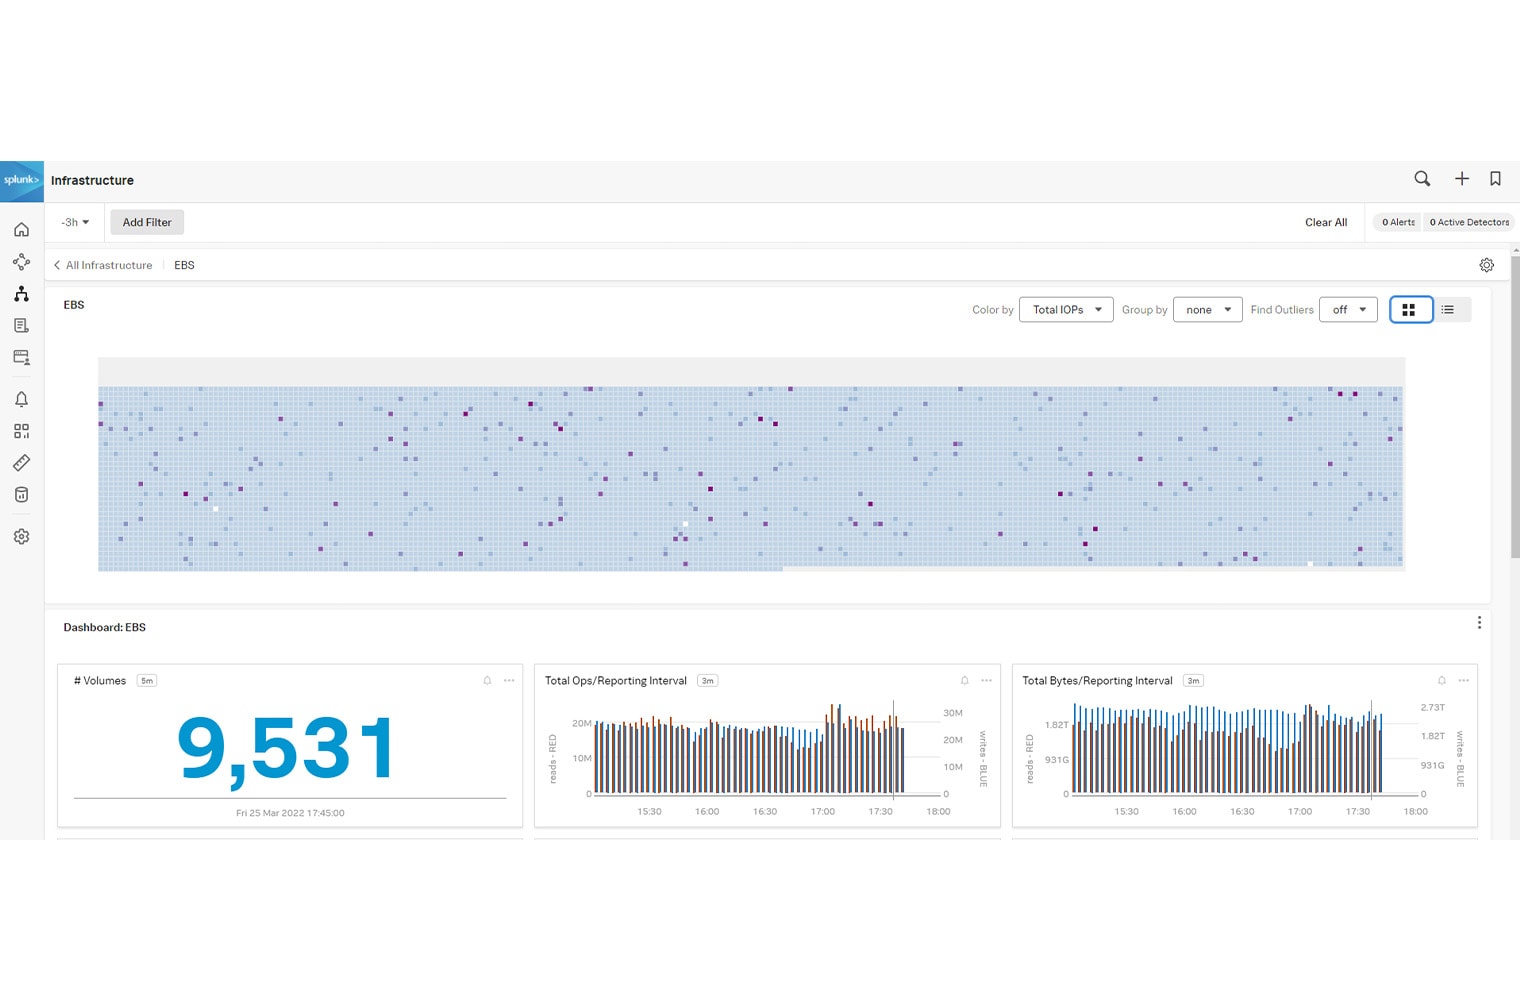Open the Group by none dropdown
Image resolution: width=1520 pixels, height=1000 pixels.
[1208, 310]
